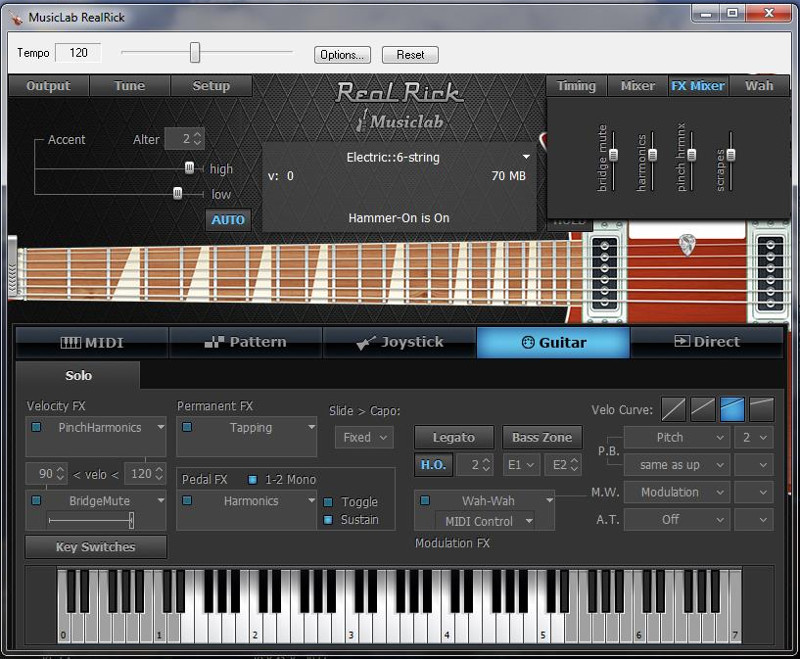Enable the Wah-Wah Modulation FX checkbox

point(424,500)
